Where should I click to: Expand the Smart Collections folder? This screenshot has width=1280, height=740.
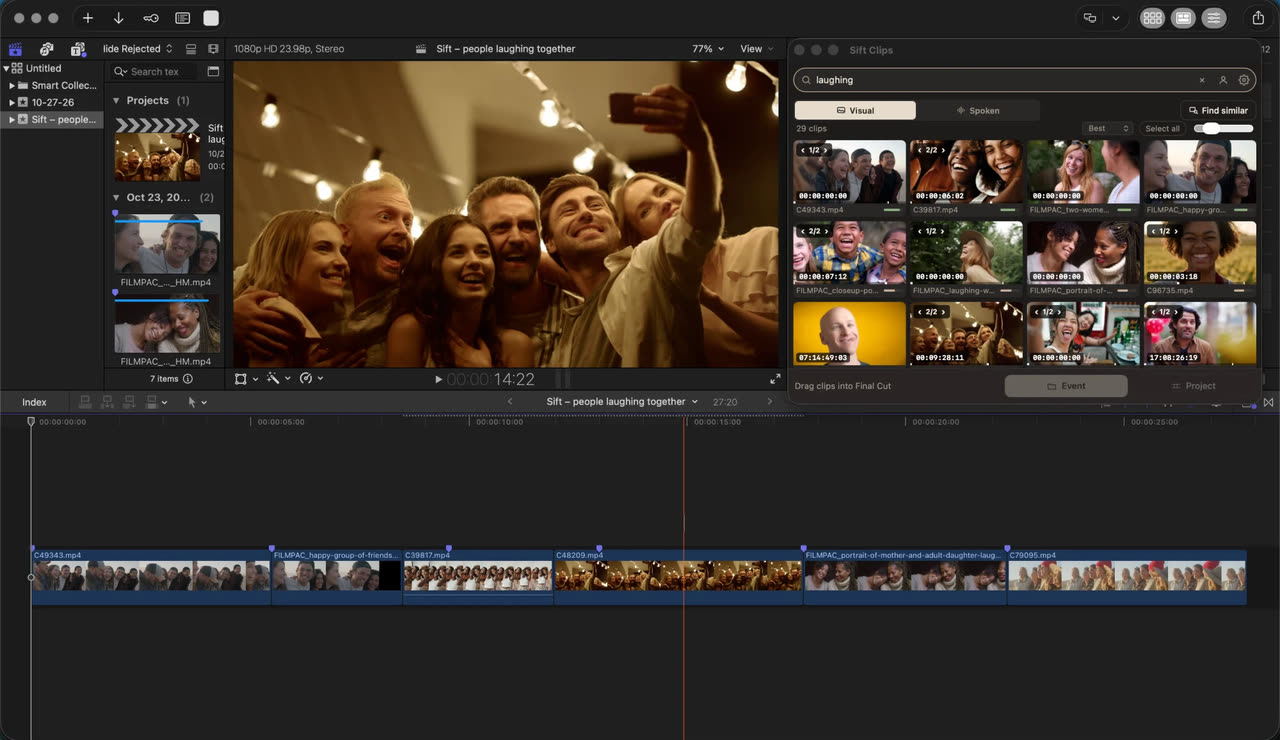(x=12, y=85)
